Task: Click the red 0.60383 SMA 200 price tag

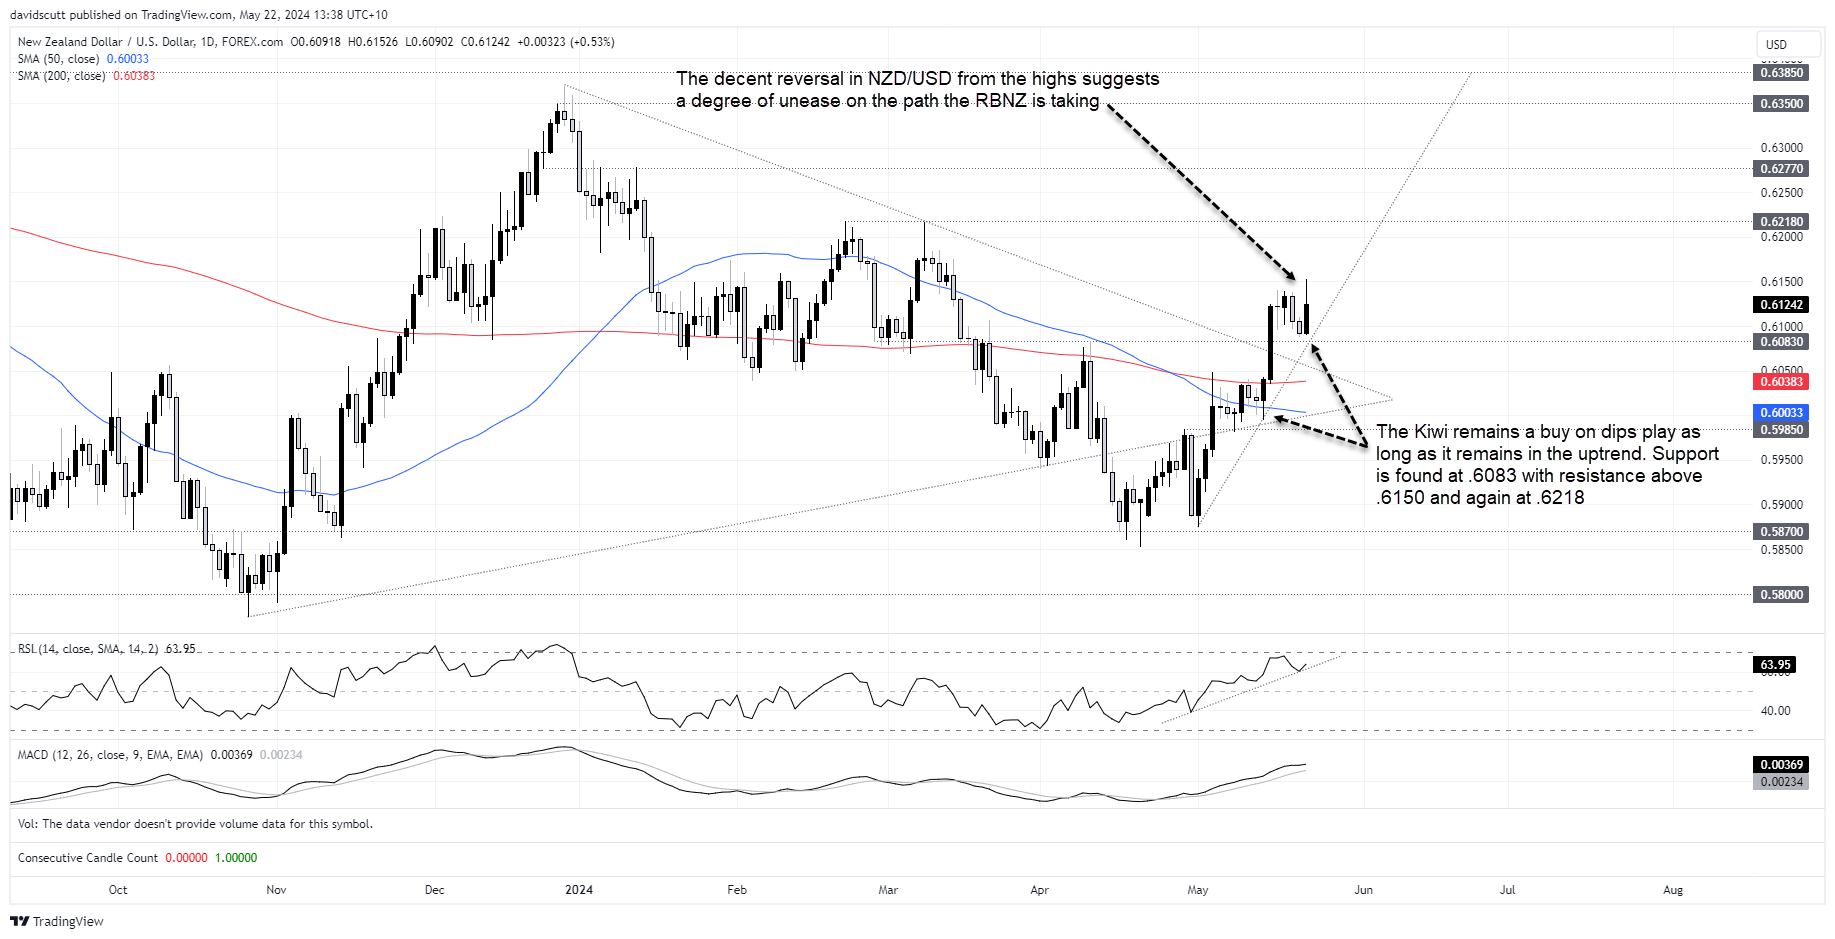Action: pos(1781,382)
